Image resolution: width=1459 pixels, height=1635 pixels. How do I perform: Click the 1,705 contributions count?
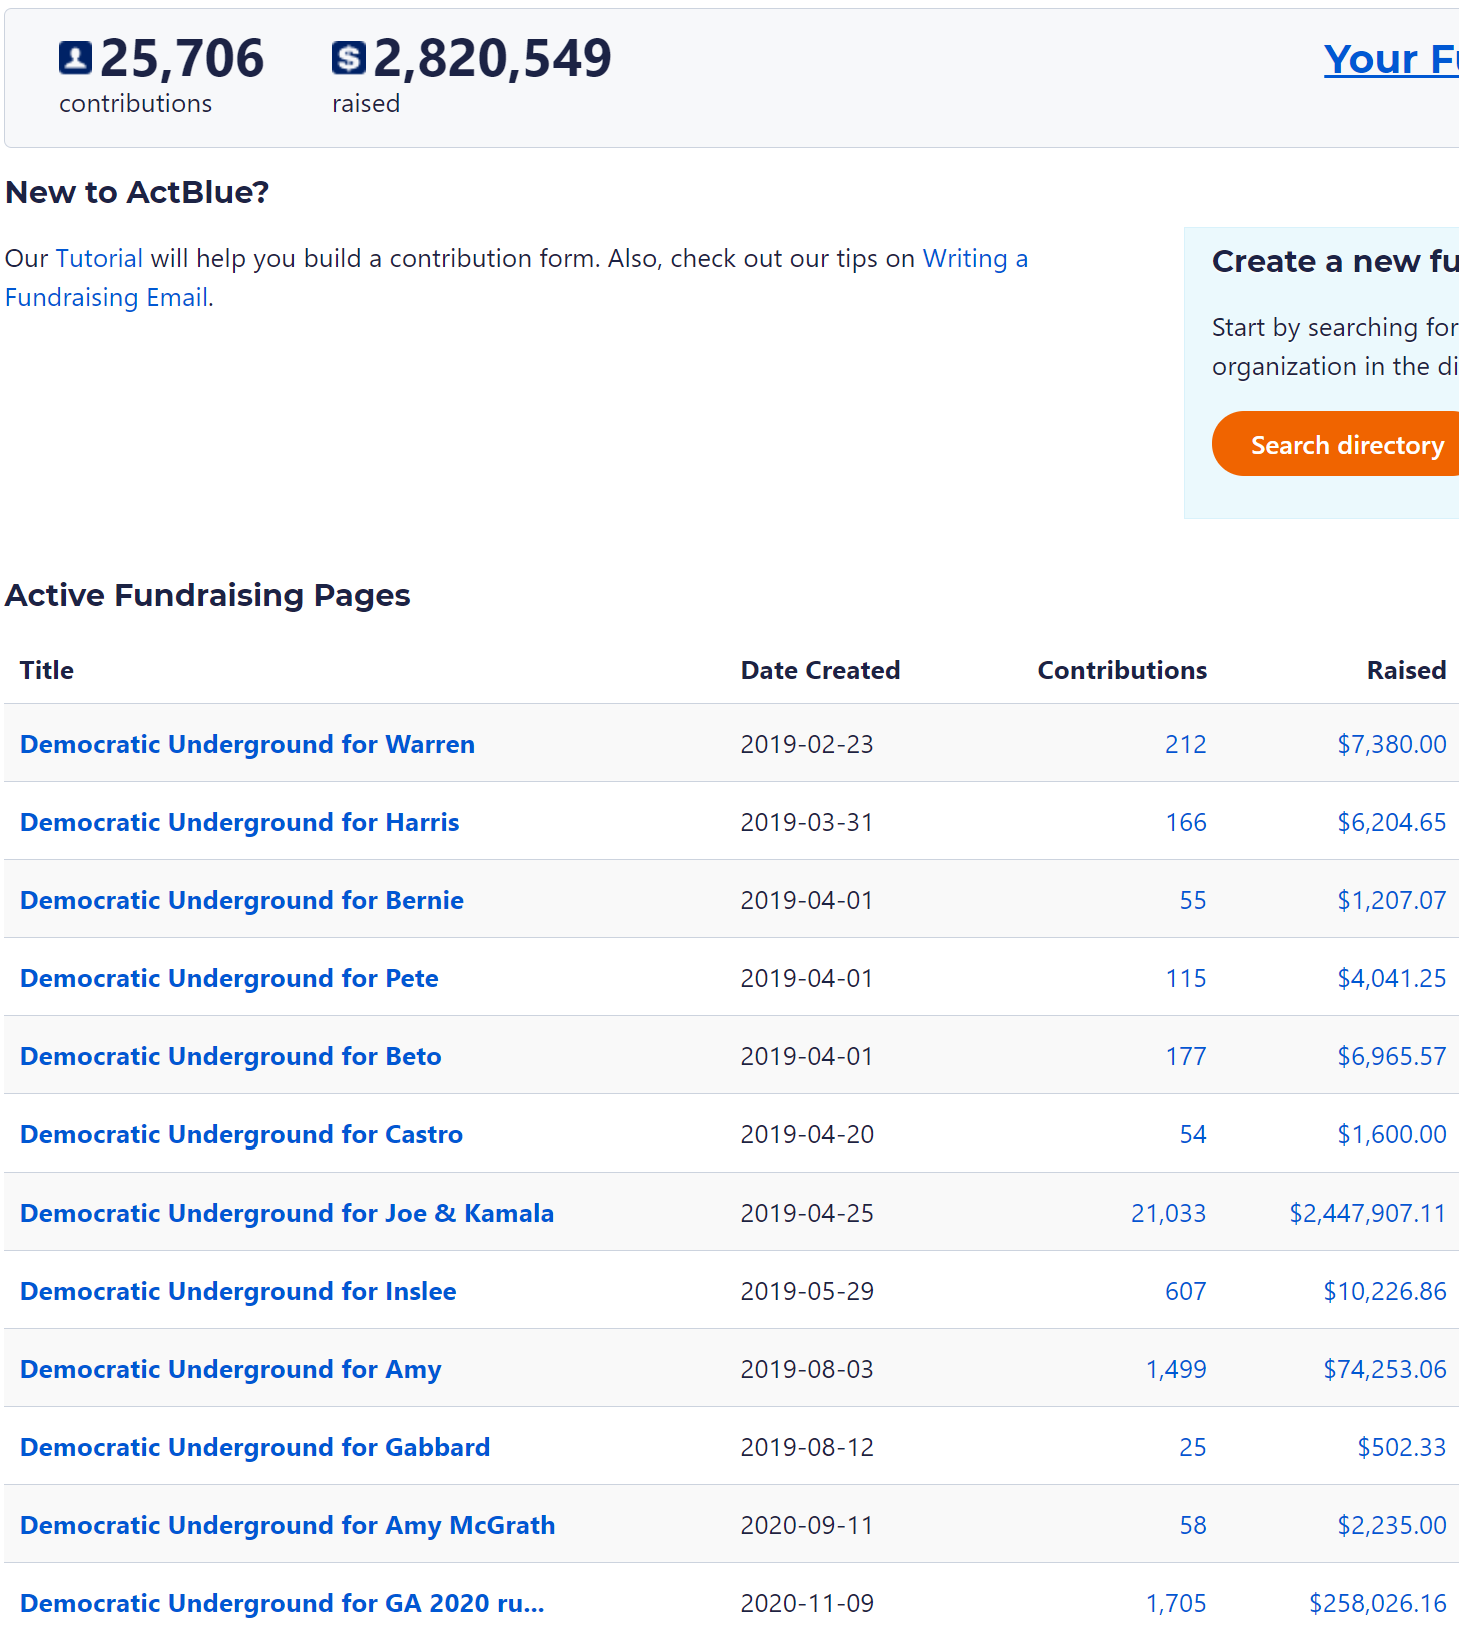[1176, 1603]
